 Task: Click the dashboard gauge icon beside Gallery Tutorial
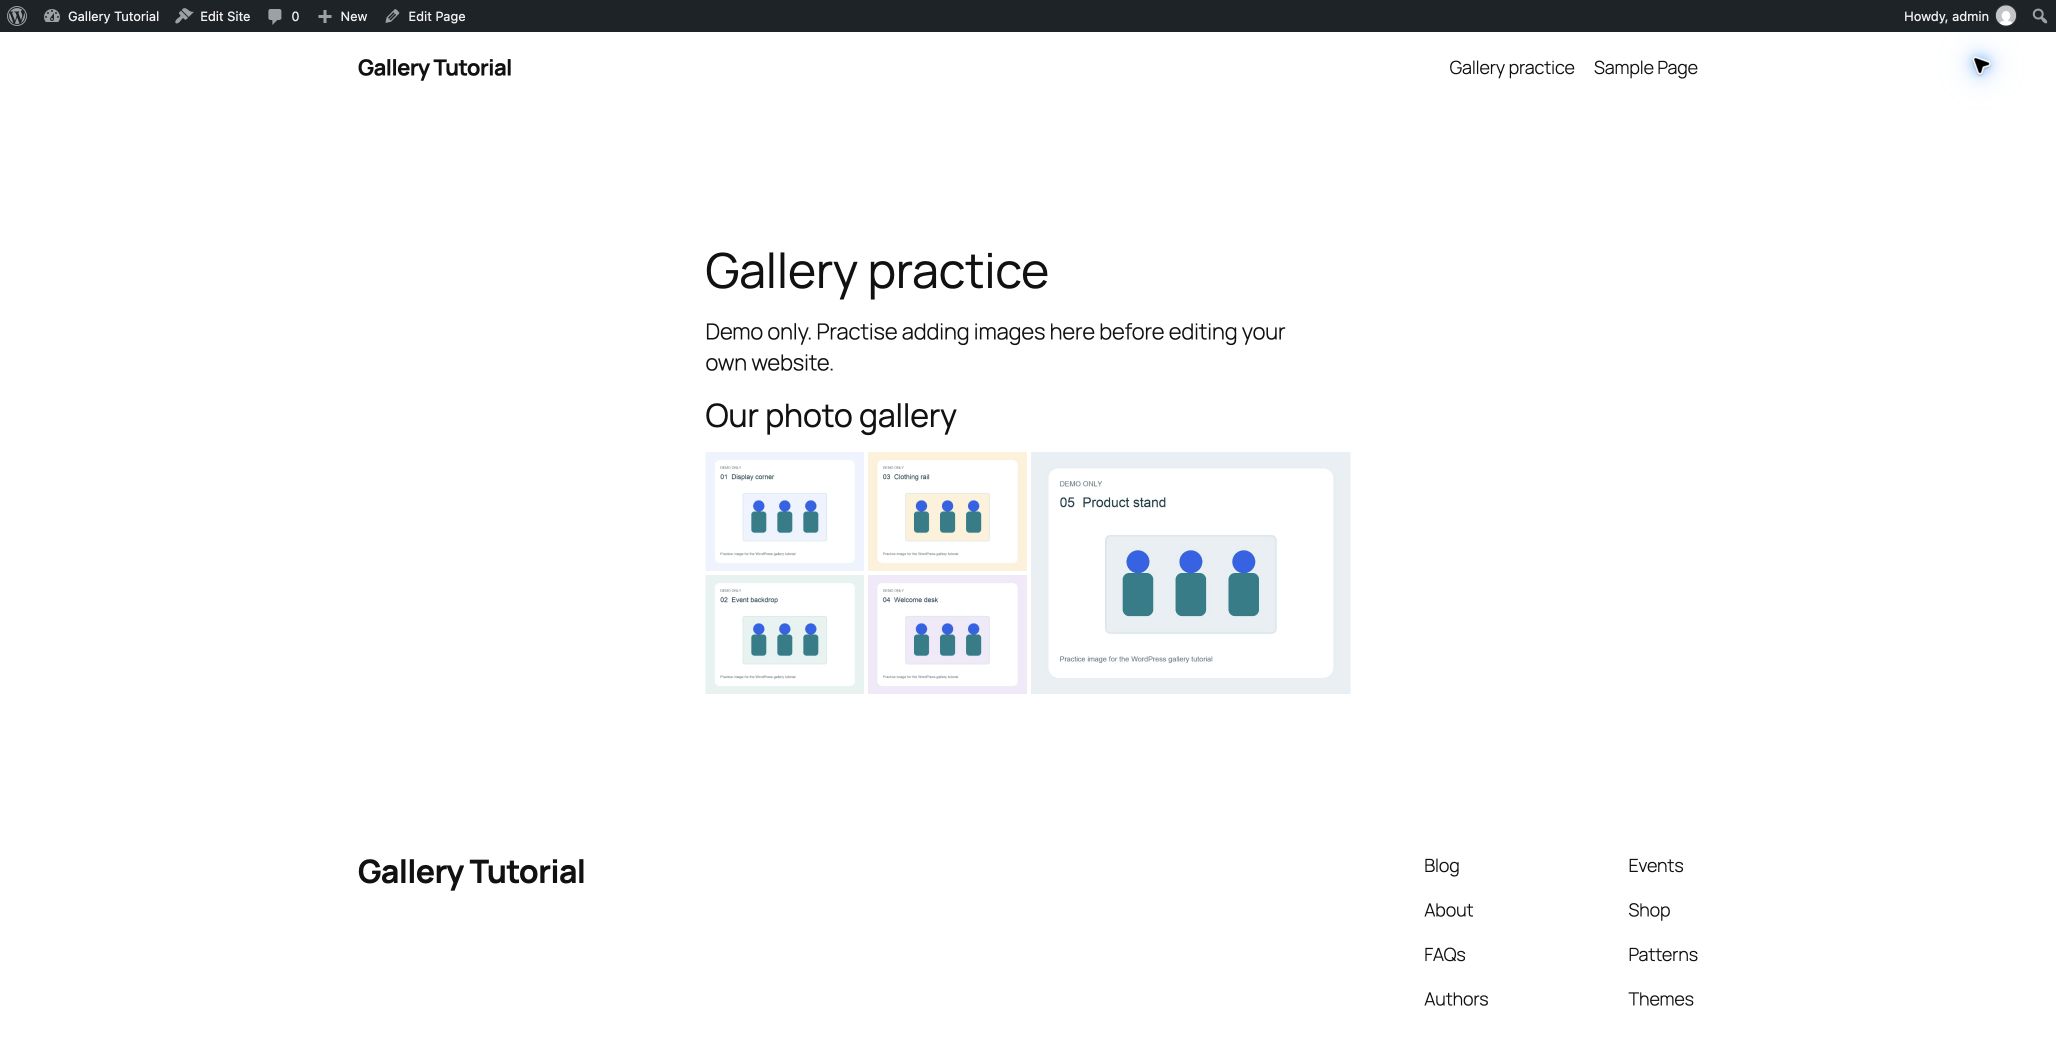point(52,16)
